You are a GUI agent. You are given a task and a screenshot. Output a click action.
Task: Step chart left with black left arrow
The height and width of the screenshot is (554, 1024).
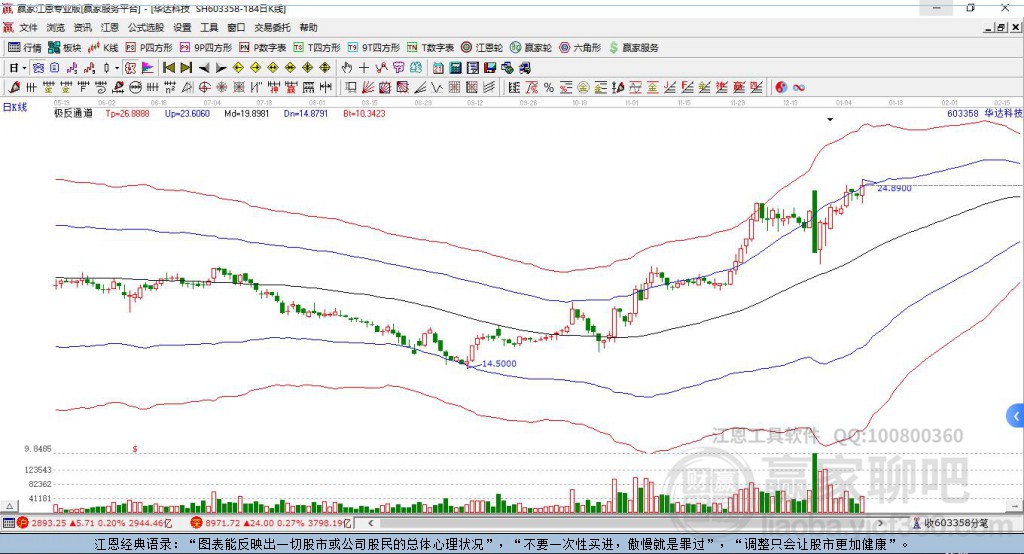(204, 68)
